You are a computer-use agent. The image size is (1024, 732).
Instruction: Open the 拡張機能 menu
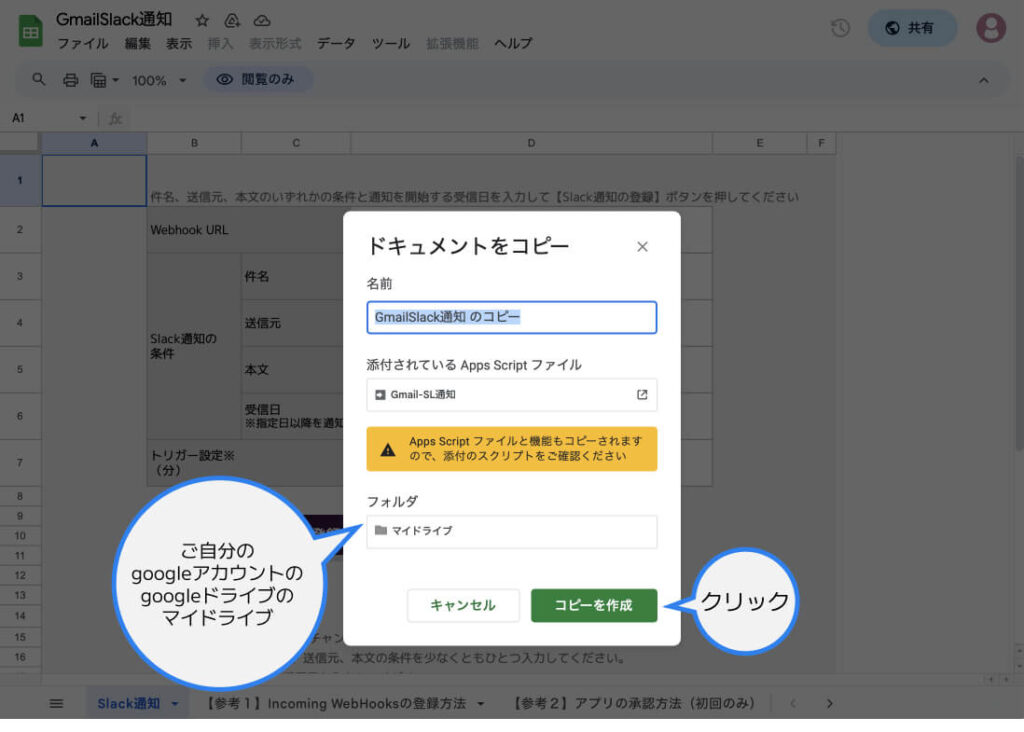[452, 44]
